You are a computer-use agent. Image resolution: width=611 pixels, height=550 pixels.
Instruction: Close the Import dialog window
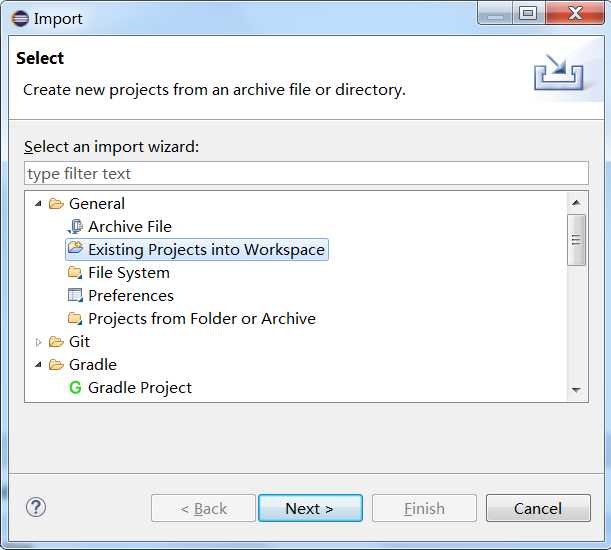[x=575, y=15]
